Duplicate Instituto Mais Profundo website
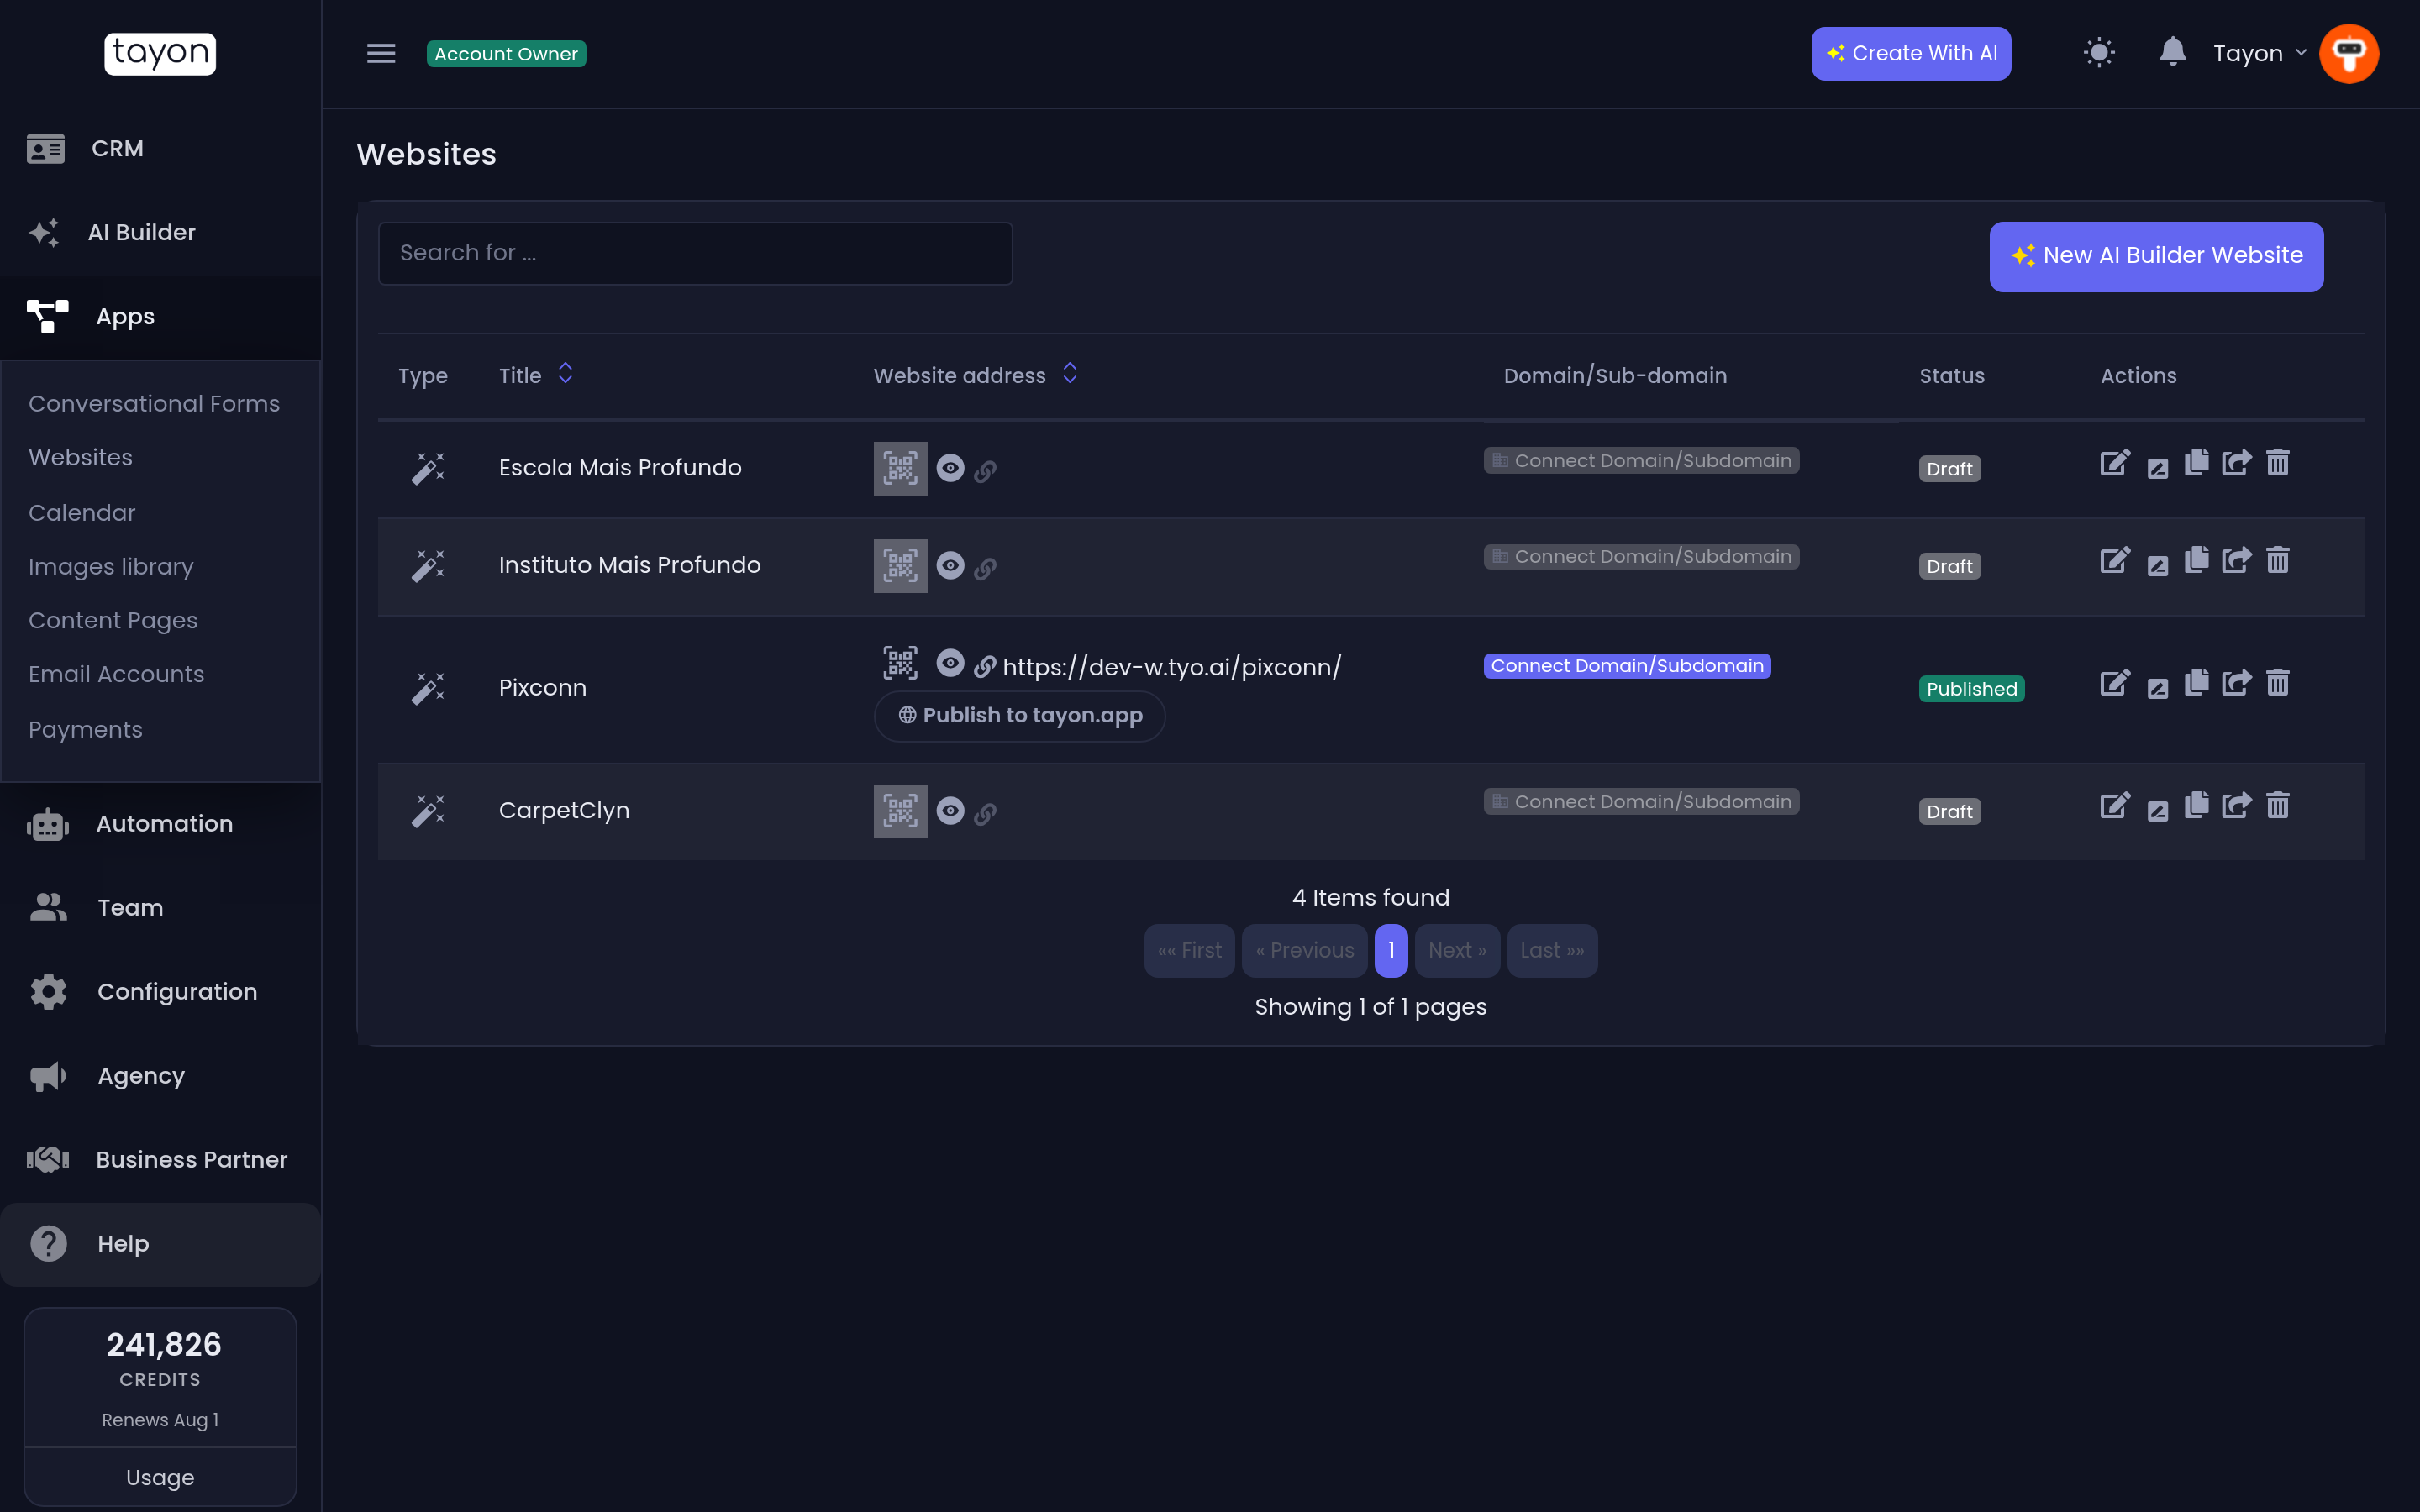Viewport: 2420px width, 1512px height. pos(2196,560)
